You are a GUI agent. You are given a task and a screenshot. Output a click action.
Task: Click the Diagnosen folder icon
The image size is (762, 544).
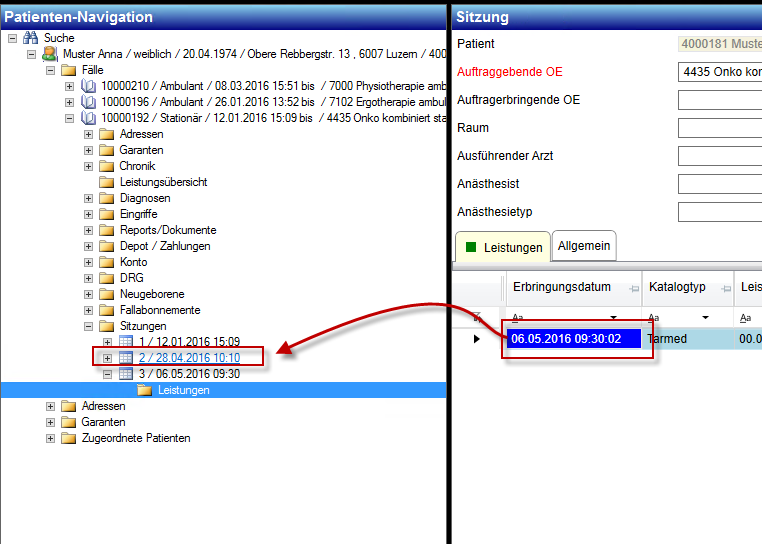pos(106,198)
